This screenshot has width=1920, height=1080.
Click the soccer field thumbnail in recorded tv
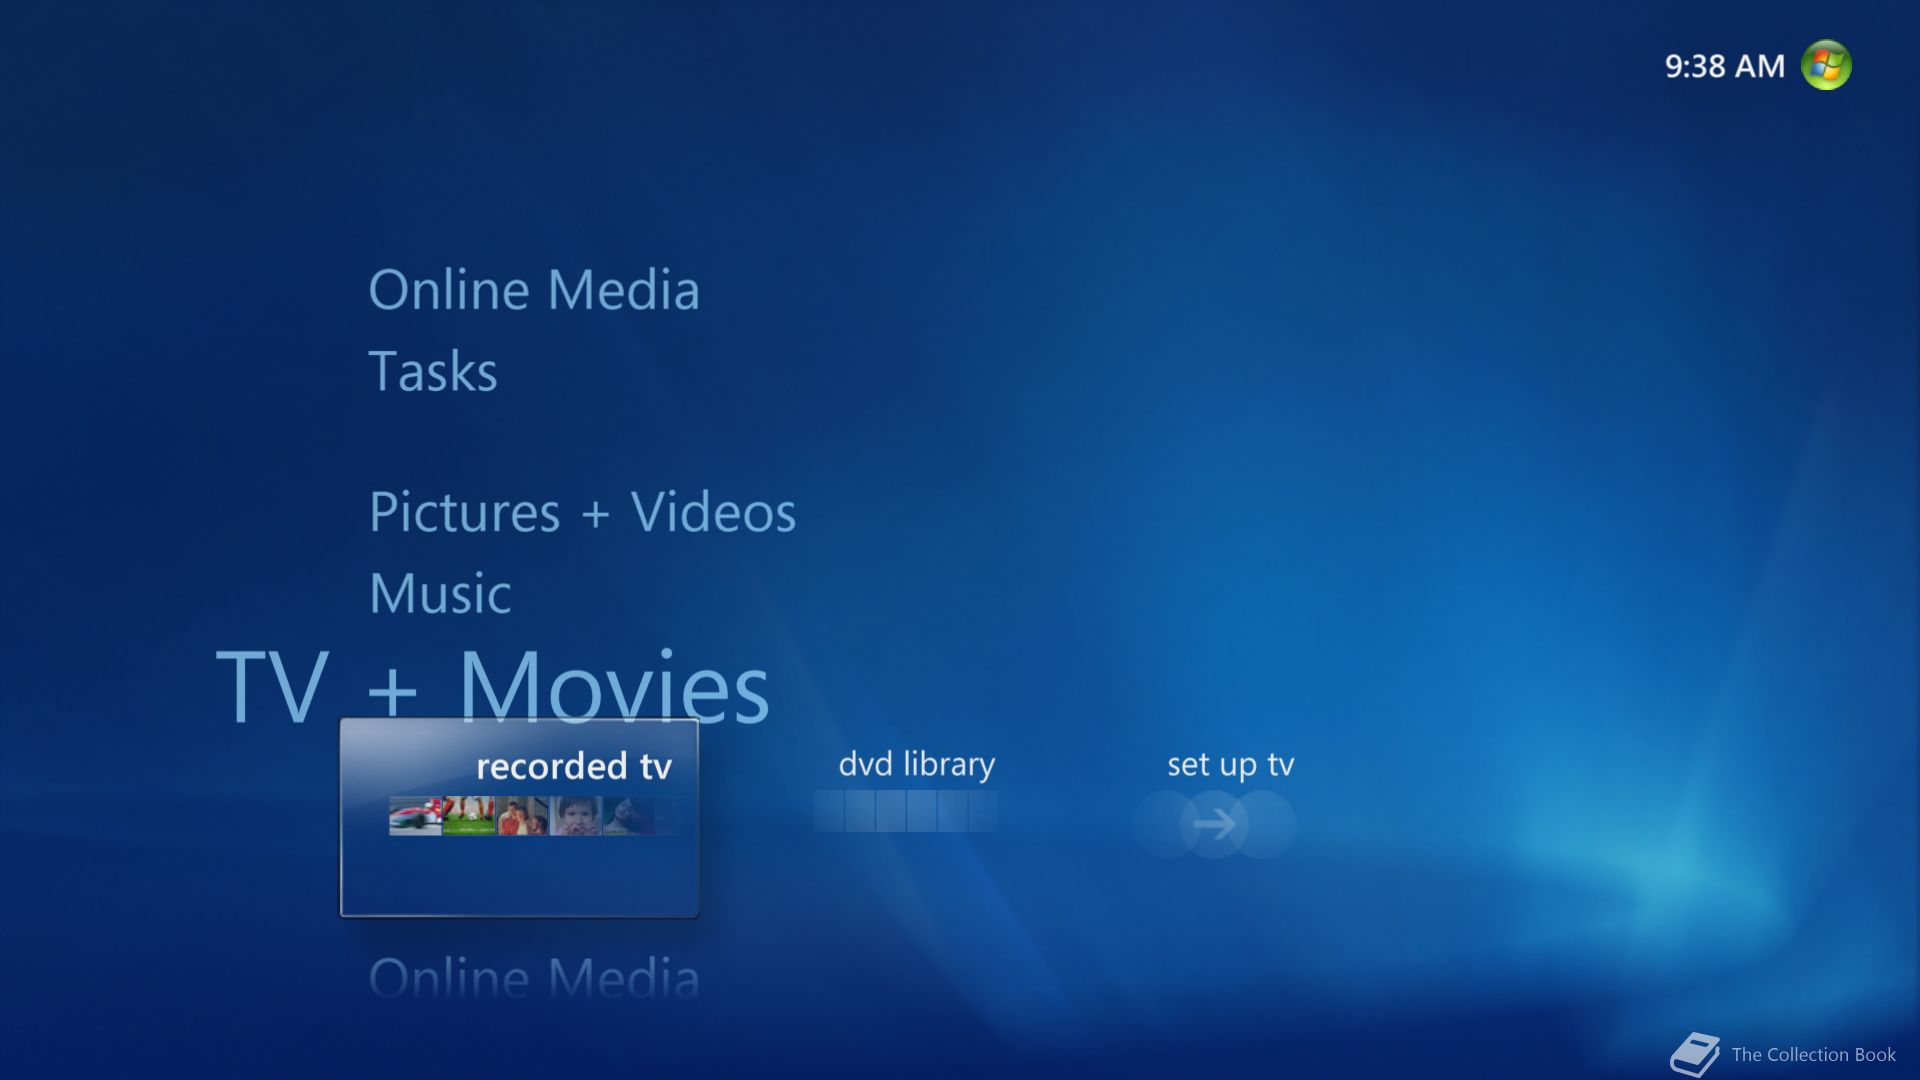point(469,816)
